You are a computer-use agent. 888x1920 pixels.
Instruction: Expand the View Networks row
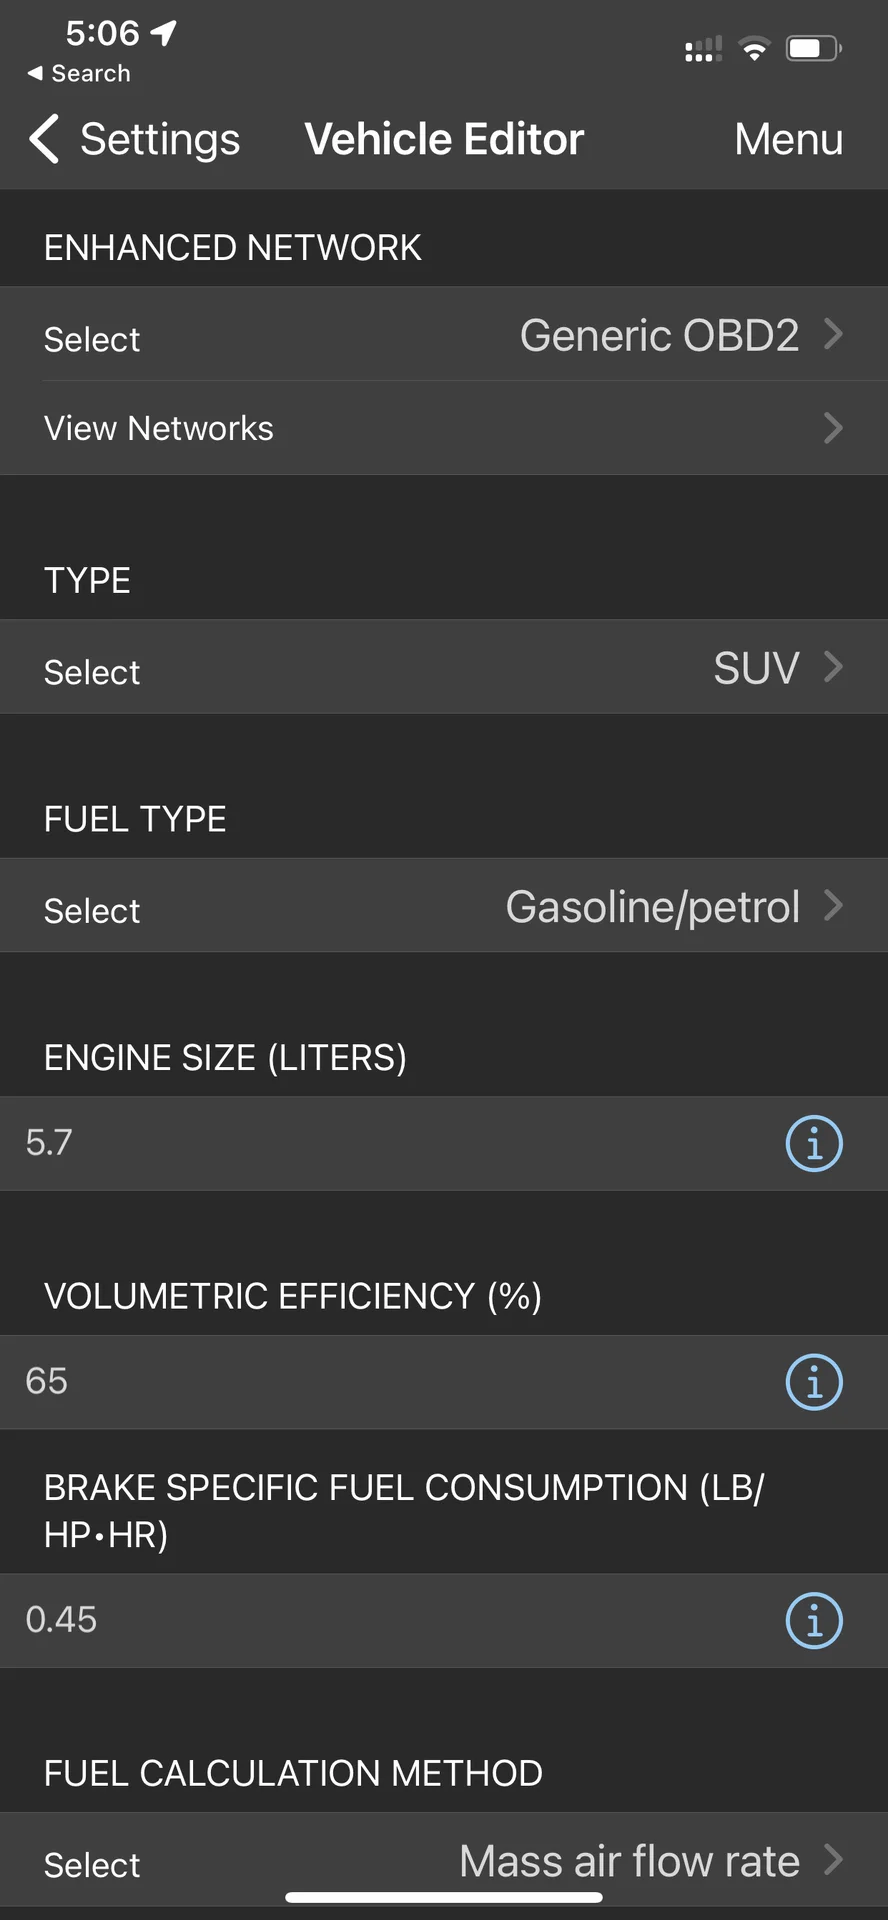[x=444, y=428]
